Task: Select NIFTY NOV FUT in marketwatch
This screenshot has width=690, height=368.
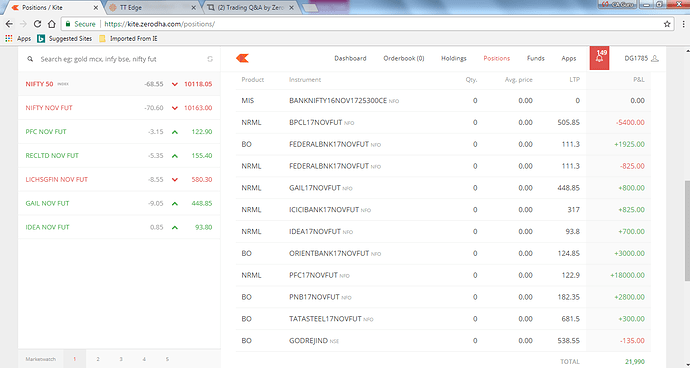Action: tap(119, 108)
